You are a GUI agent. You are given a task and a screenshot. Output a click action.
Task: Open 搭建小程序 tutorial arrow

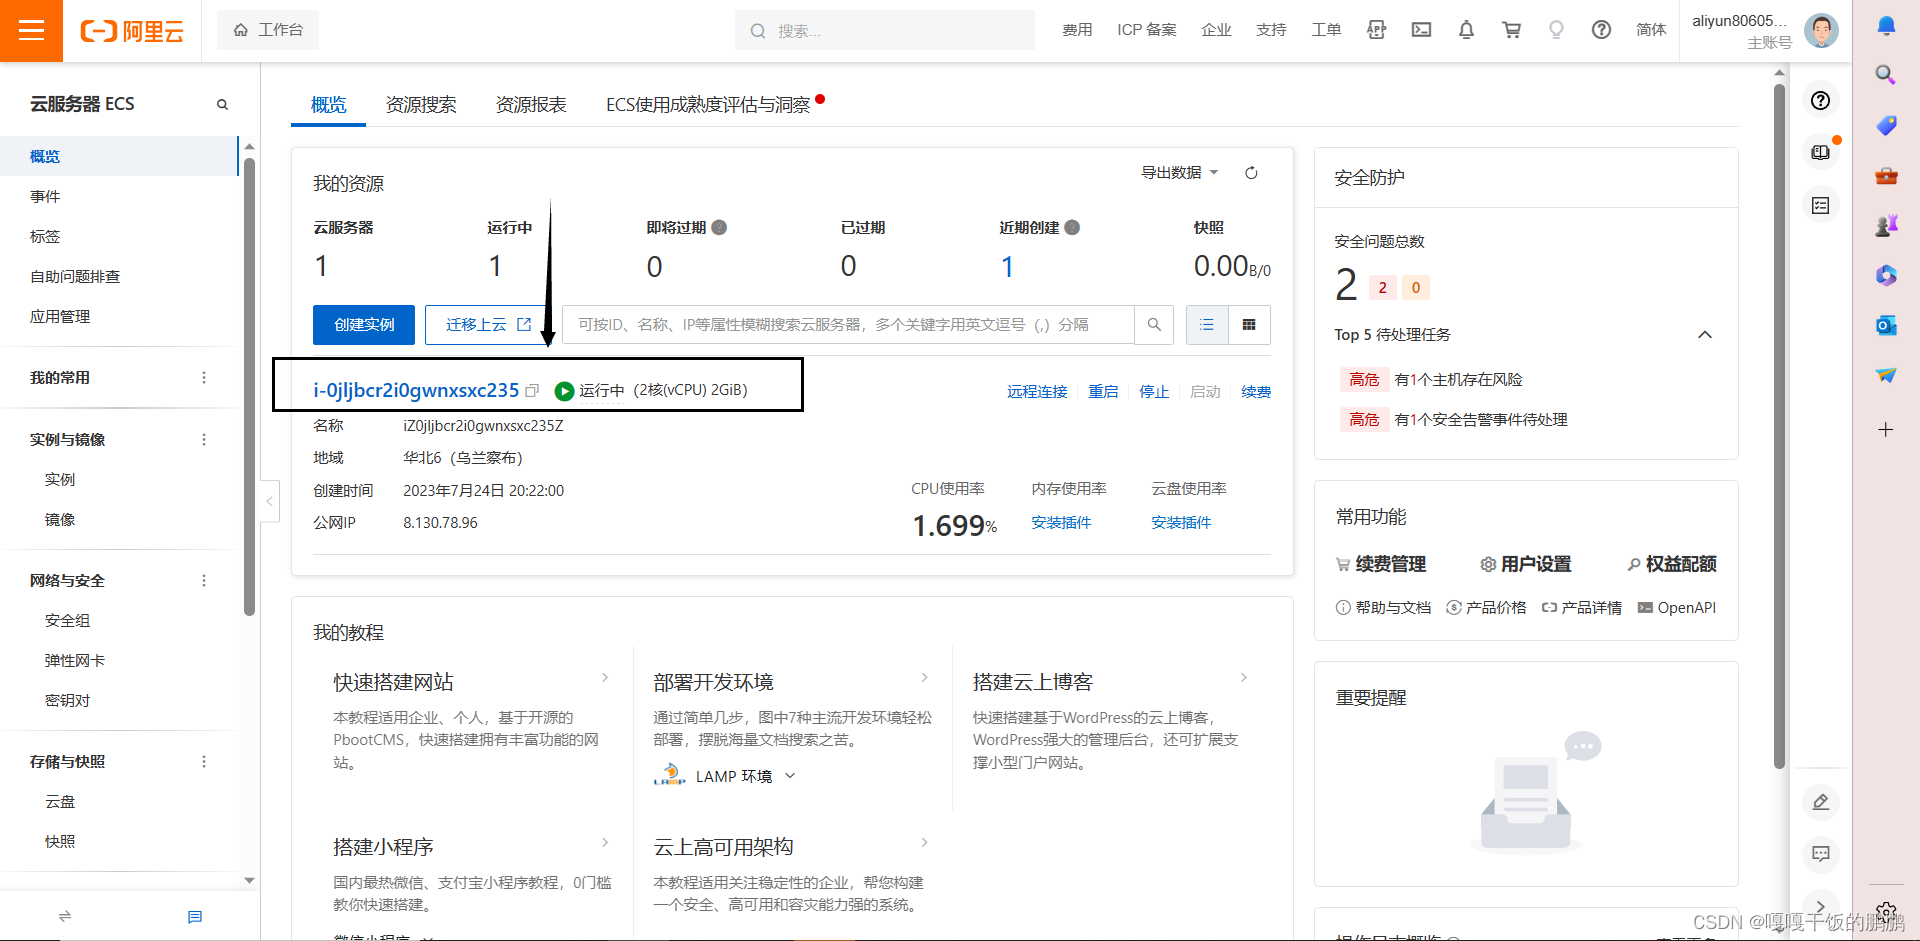(605, 843)
